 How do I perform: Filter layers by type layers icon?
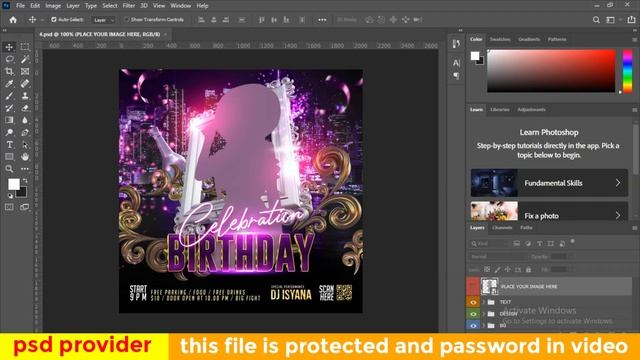pos(540,244)
